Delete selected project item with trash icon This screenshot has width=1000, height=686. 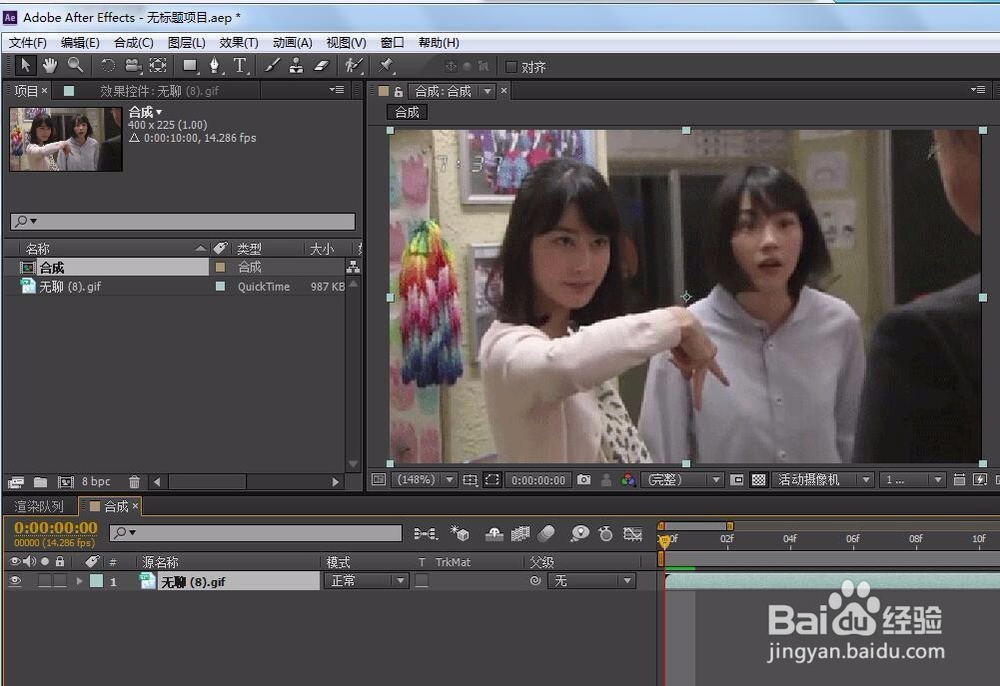[x=134, y=482]
